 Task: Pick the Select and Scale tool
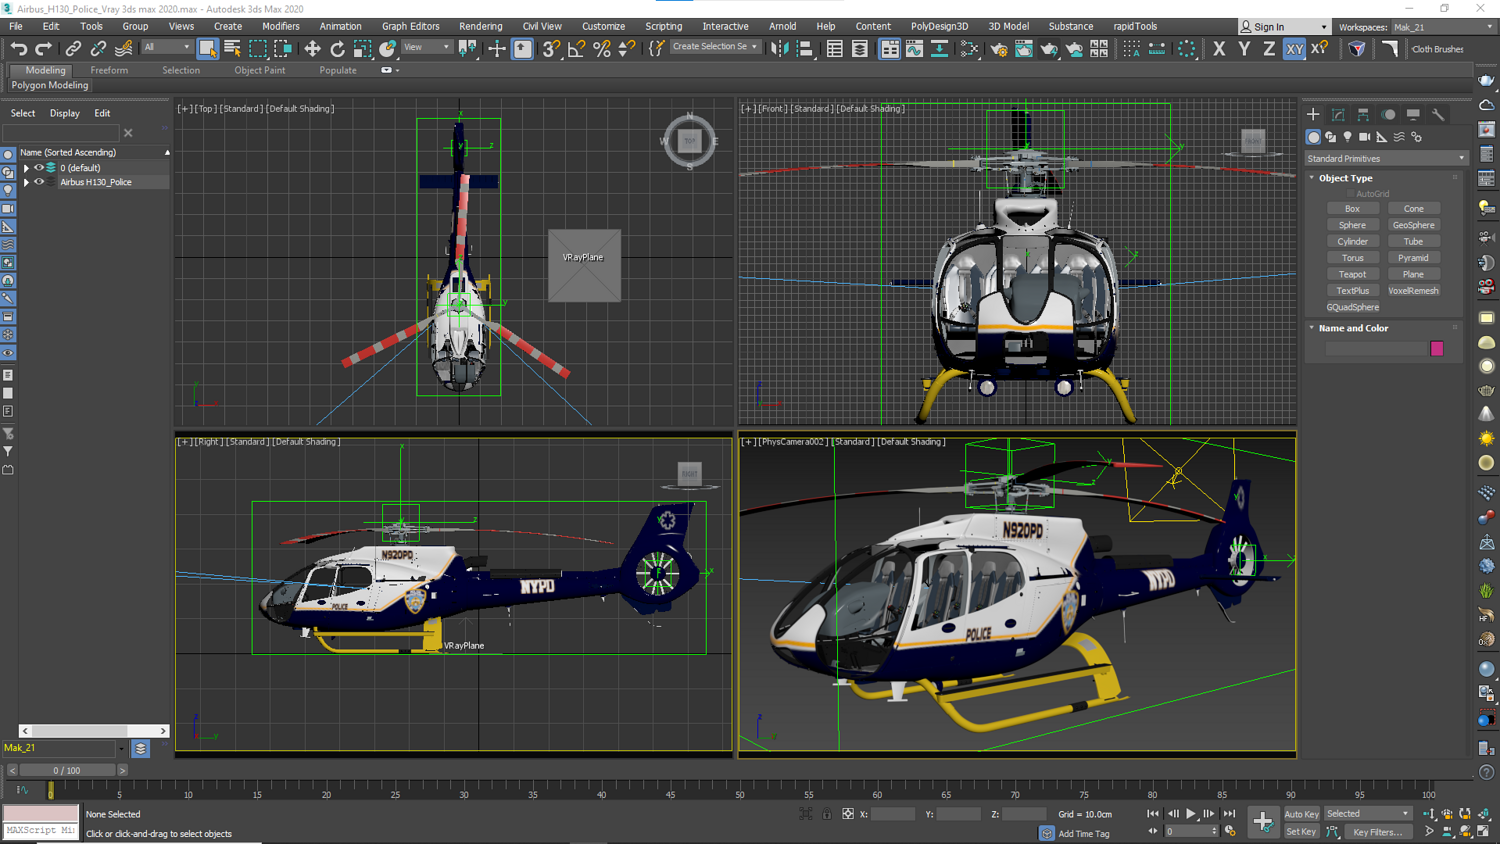tap(362, 48)
